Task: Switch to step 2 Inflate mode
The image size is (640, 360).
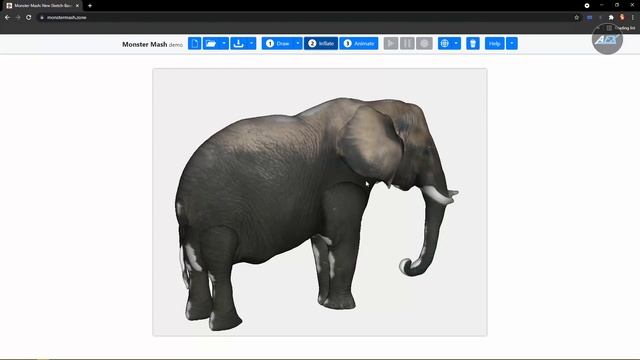Action: pyautogui.click(x=321, y=43)
